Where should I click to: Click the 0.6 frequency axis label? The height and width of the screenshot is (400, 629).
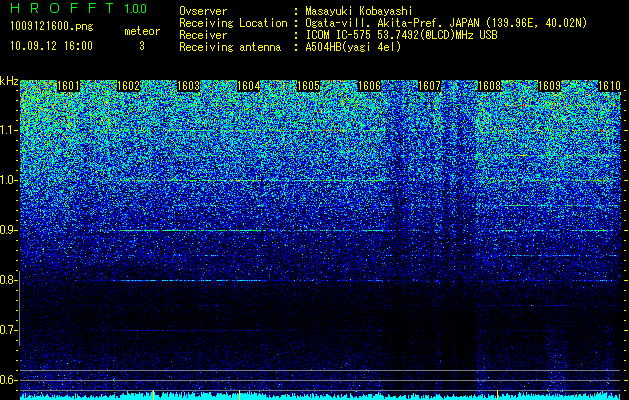(x=8, y=380)
